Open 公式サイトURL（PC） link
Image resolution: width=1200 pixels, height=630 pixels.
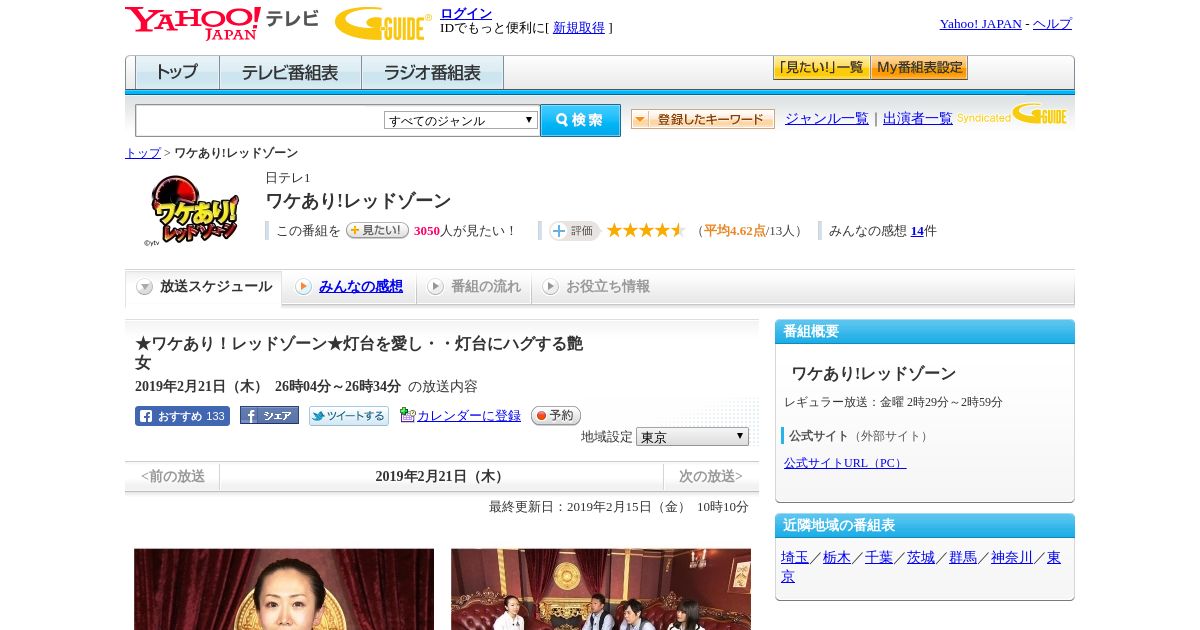(x=845, y=463)
